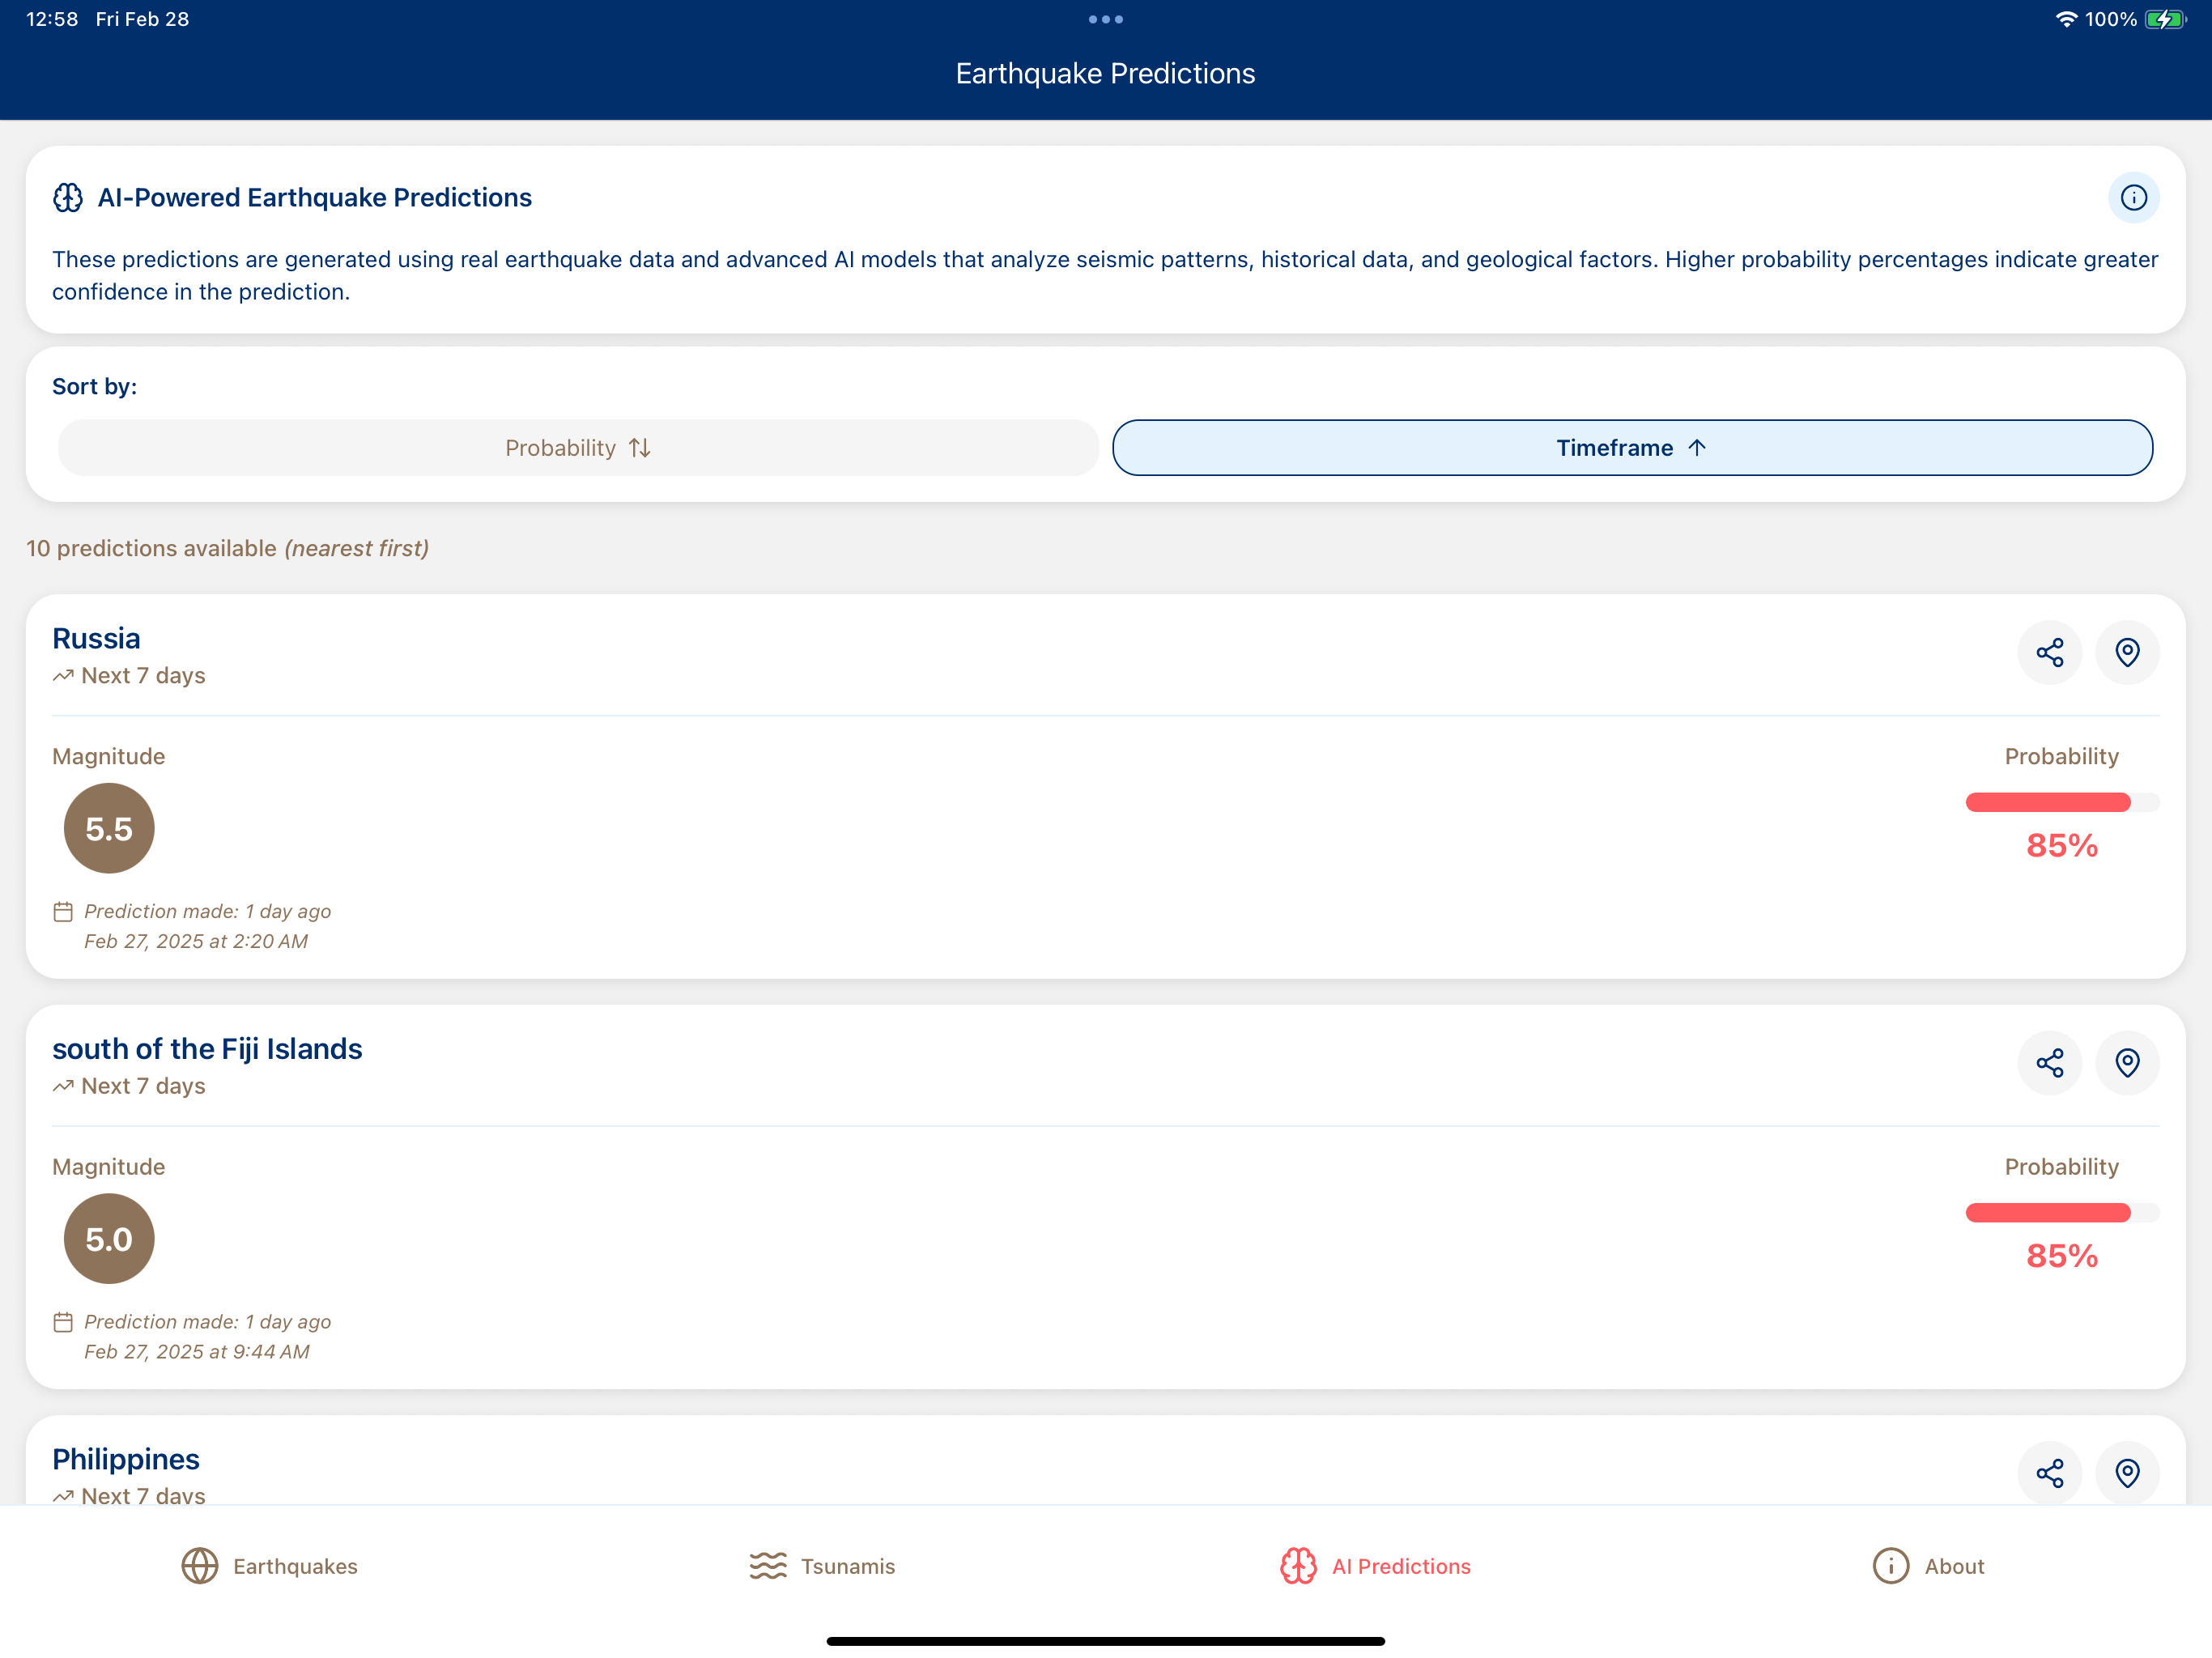The height and width of the screenshot is (1658, 2212).
Task: Share the Philippines prediction
Action: [x=2049, y=1472]
